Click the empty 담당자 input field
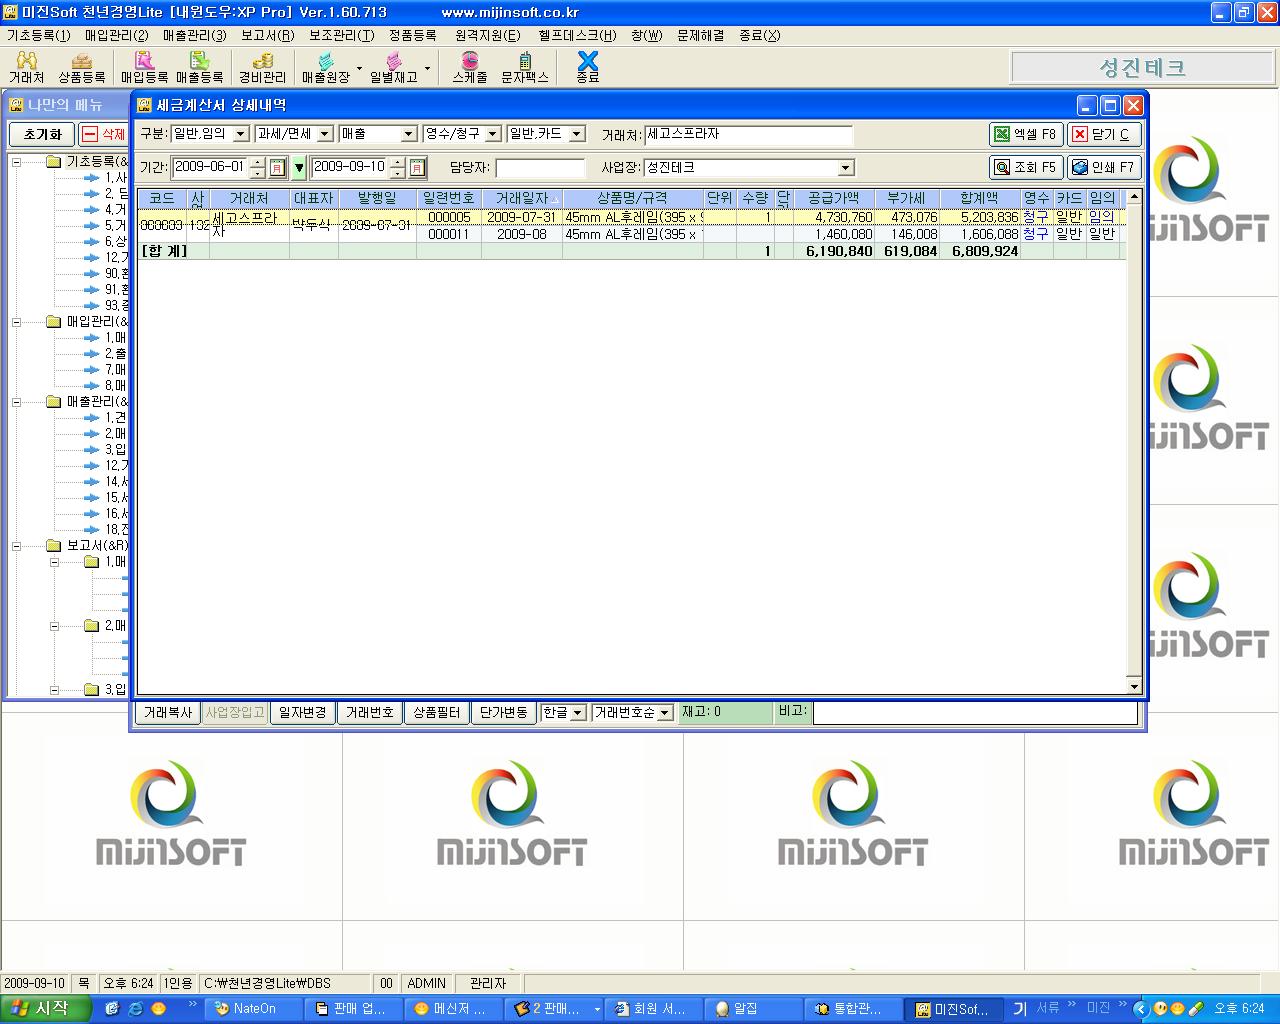 point(540,168)
